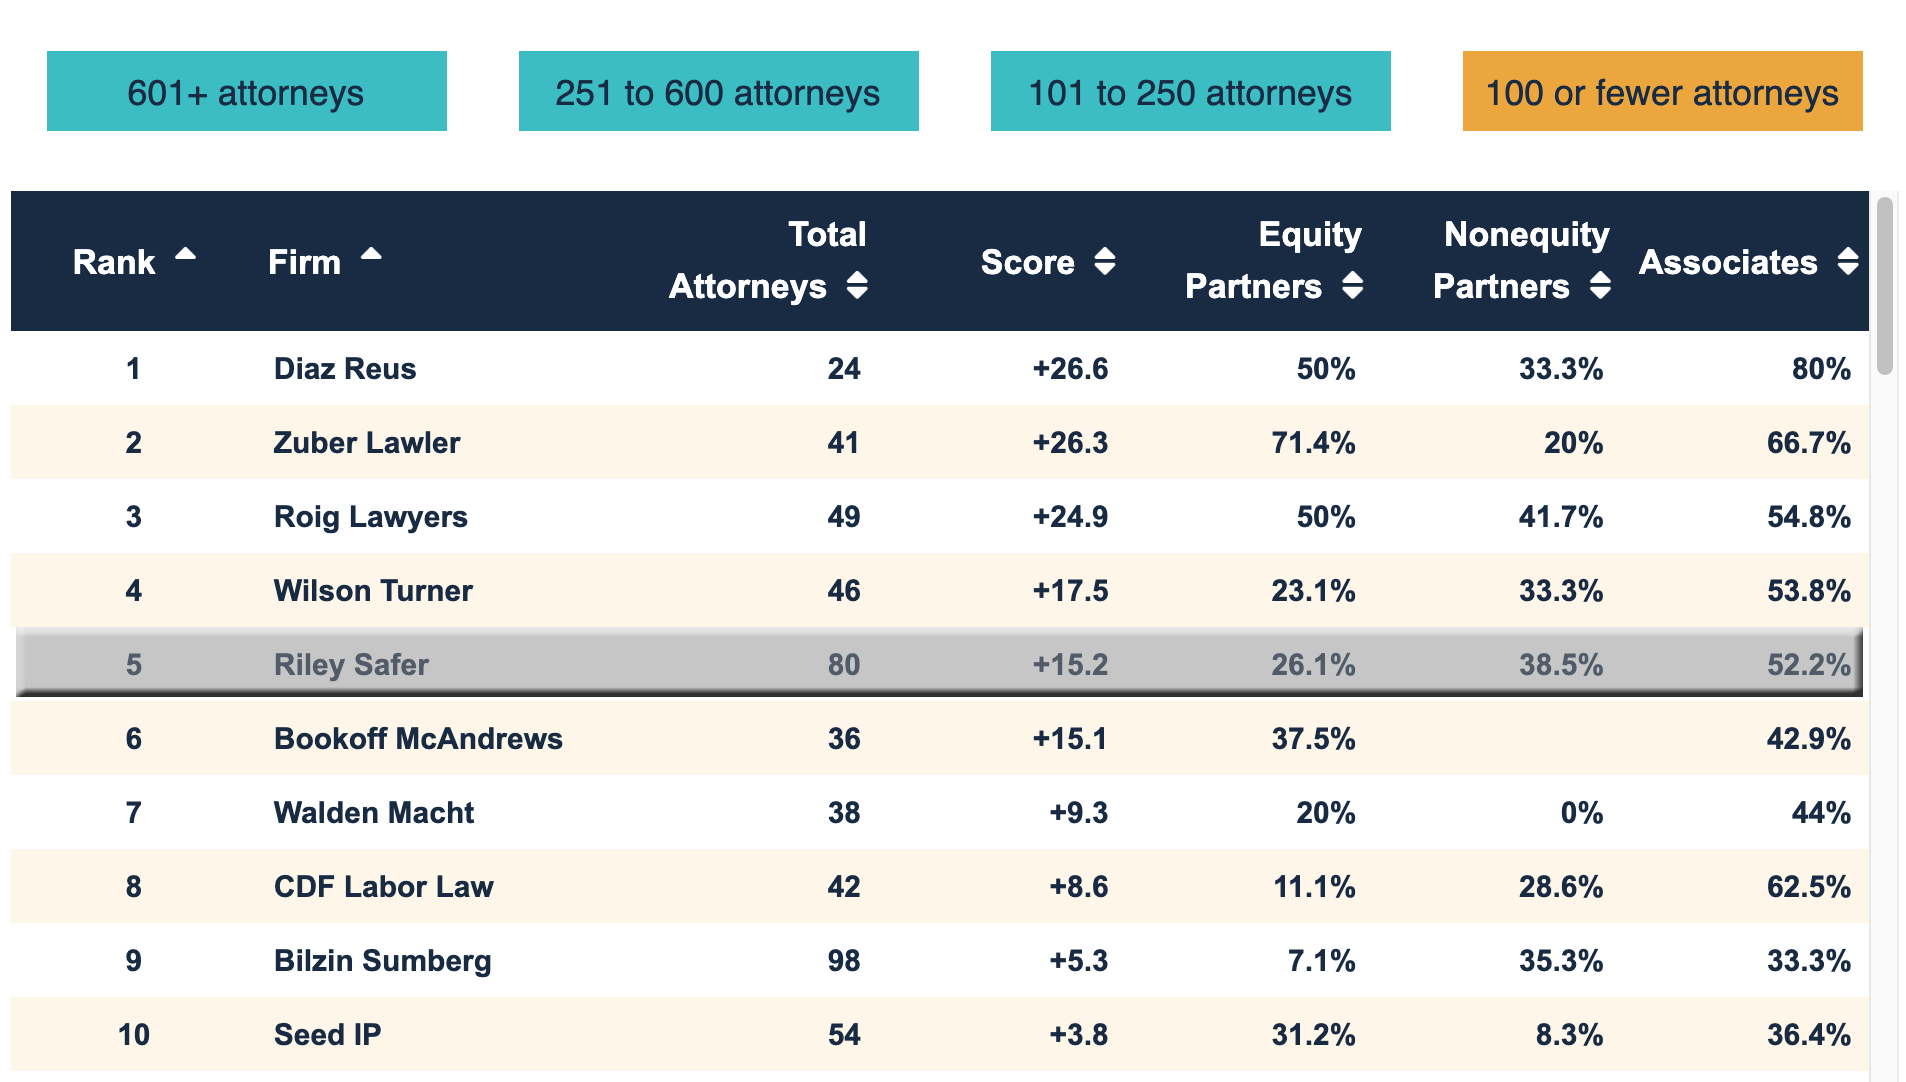Select the 101 to 250 attorneys filter
The height and width of the screenshot is (1082, 1906).
point(1189,91)
